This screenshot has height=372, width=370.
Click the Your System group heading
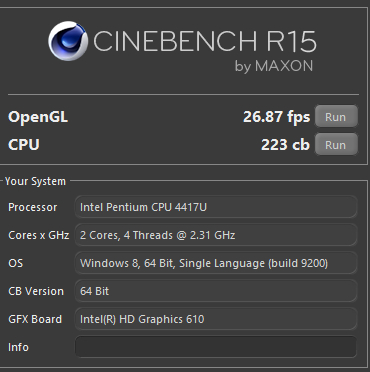35,181
